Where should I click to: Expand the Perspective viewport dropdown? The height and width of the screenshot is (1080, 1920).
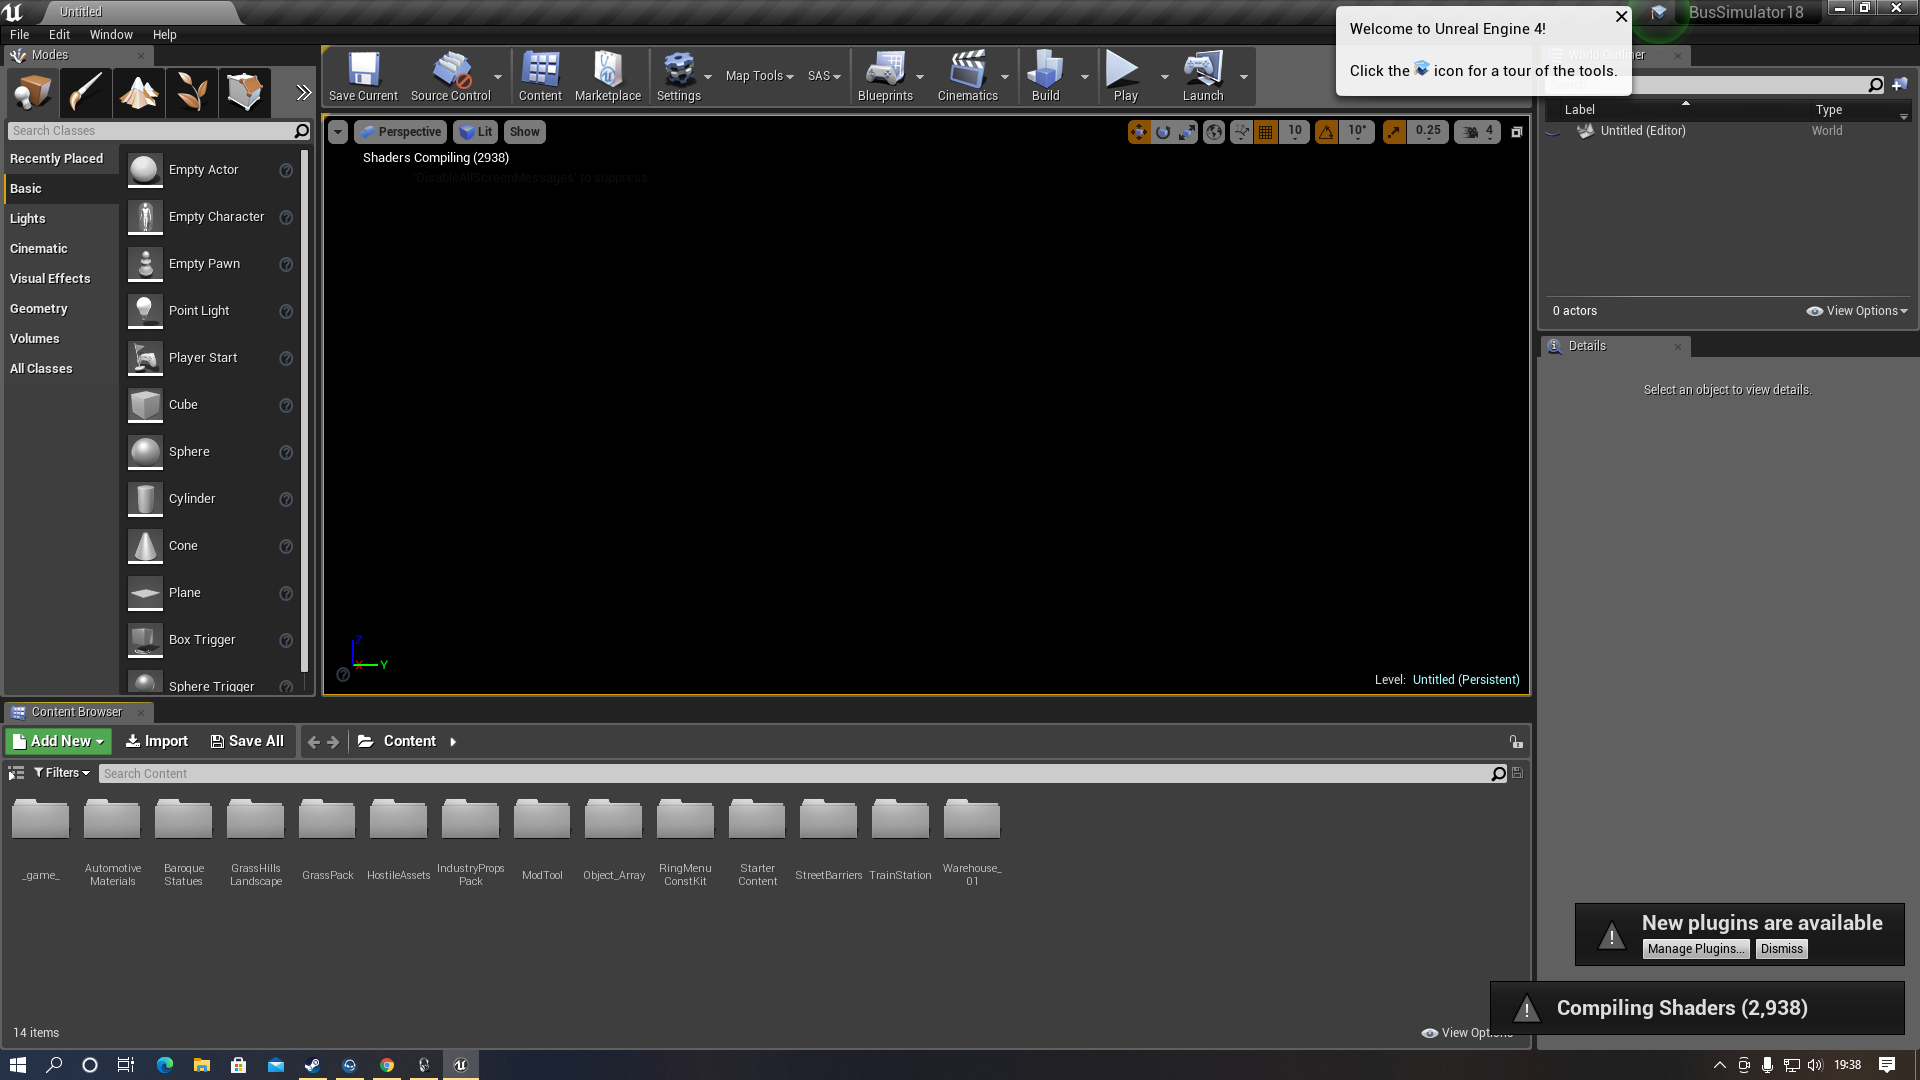[x=400, y=132]
